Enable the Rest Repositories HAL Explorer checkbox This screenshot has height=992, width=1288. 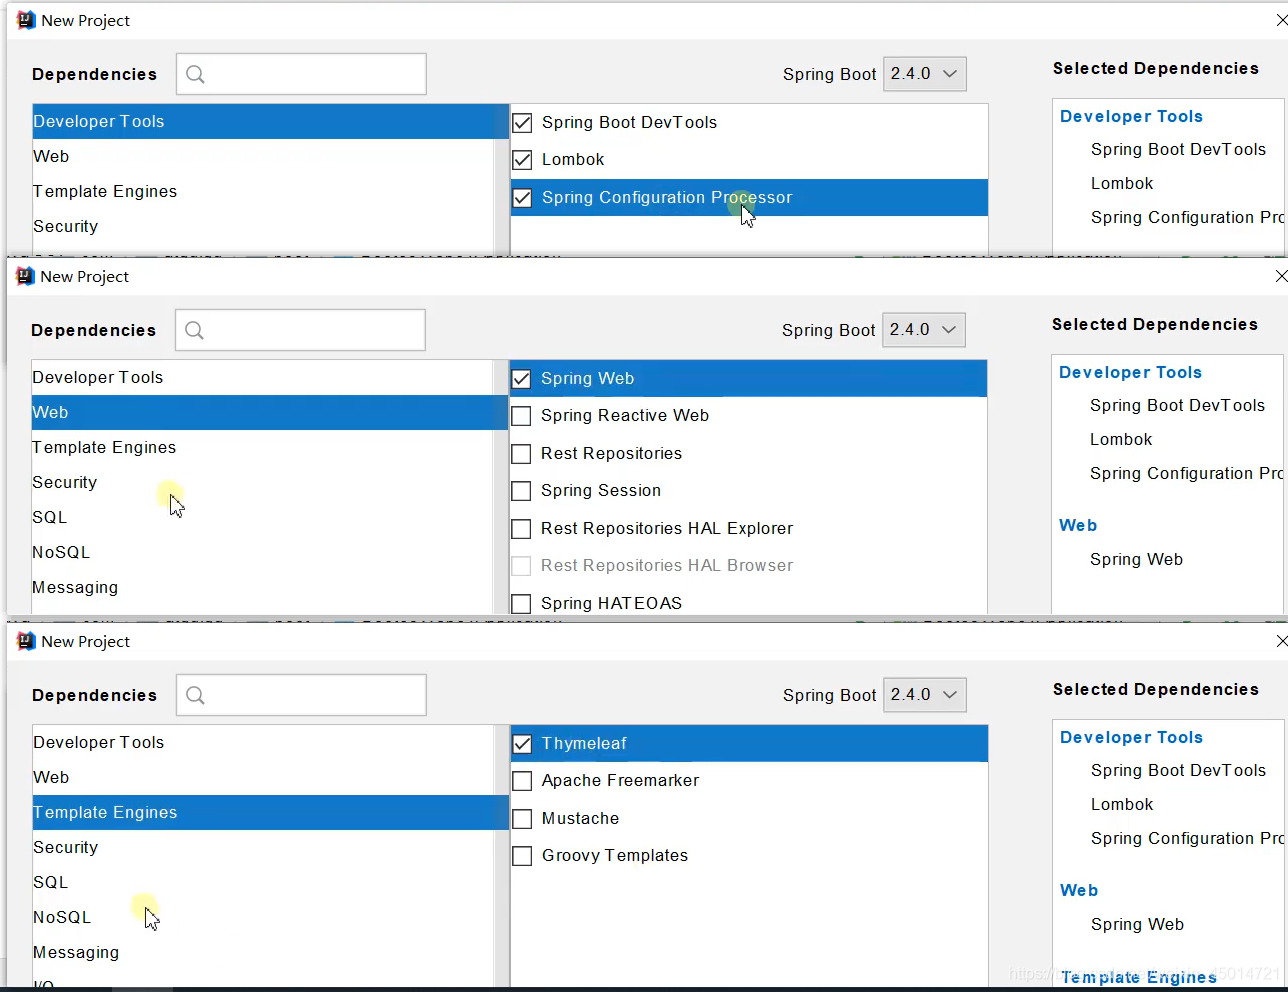[x=521, y=529]
